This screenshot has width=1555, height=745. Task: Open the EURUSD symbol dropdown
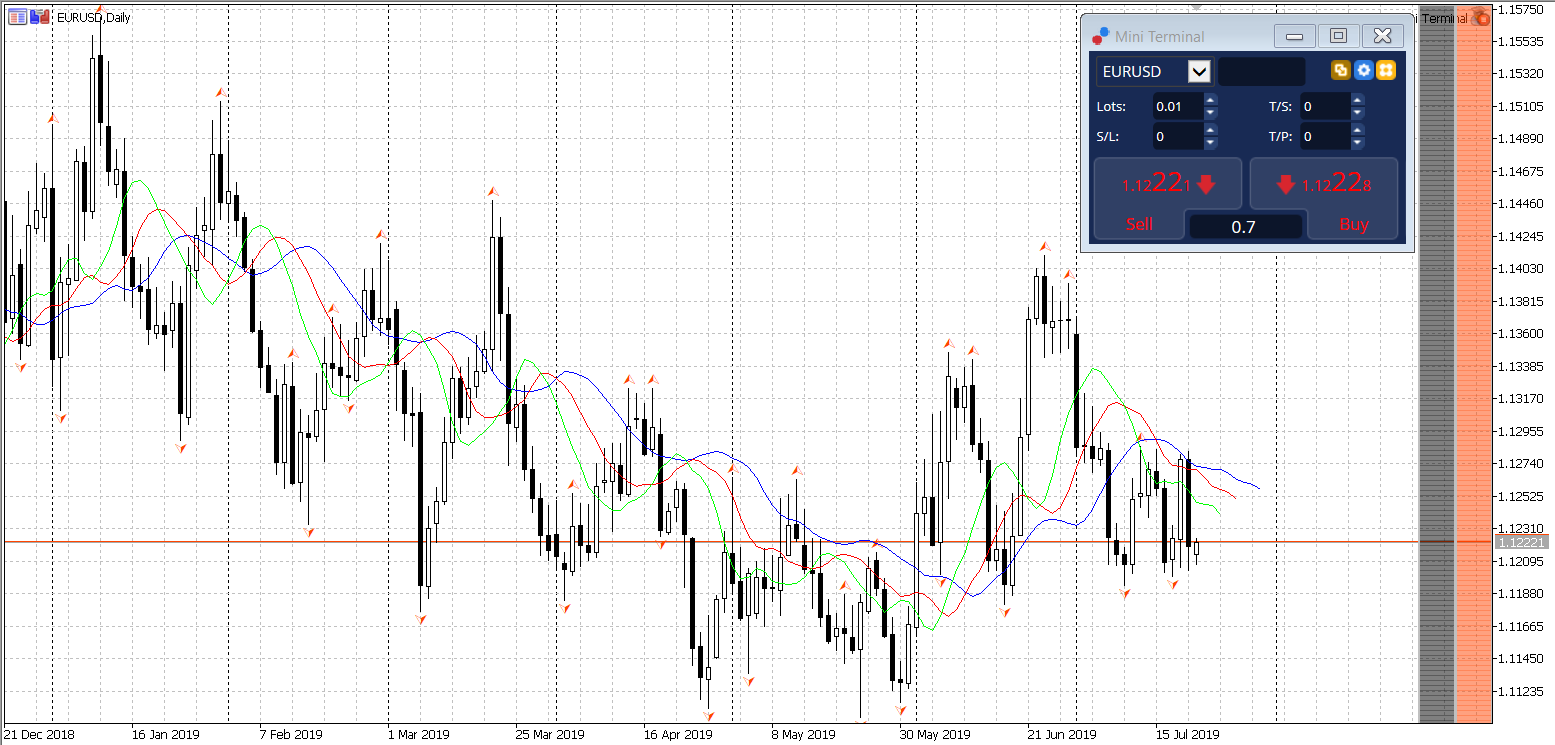click(x=1199, y=71)
